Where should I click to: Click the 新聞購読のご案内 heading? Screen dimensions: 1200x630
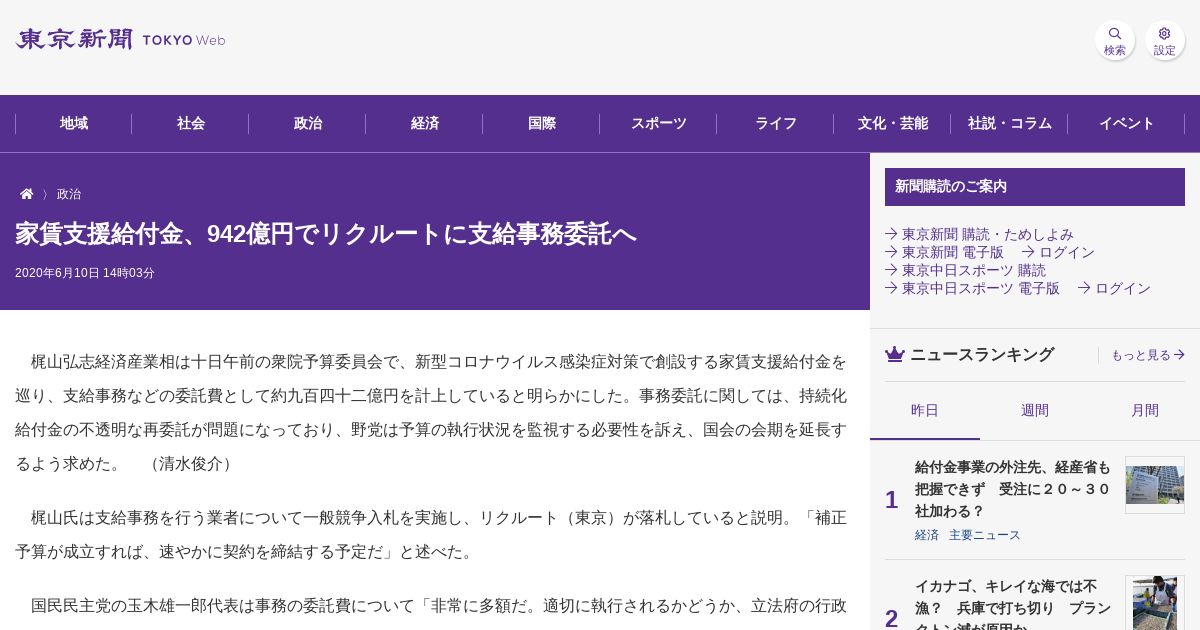point(1035,187)
